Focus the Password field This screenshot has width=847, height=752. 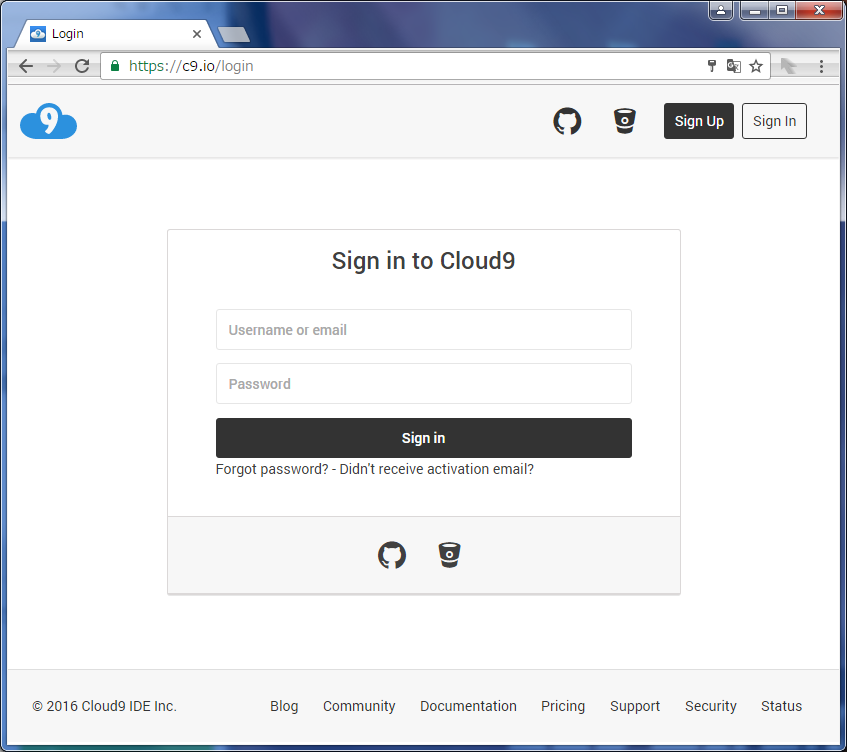tap(424, 384)
